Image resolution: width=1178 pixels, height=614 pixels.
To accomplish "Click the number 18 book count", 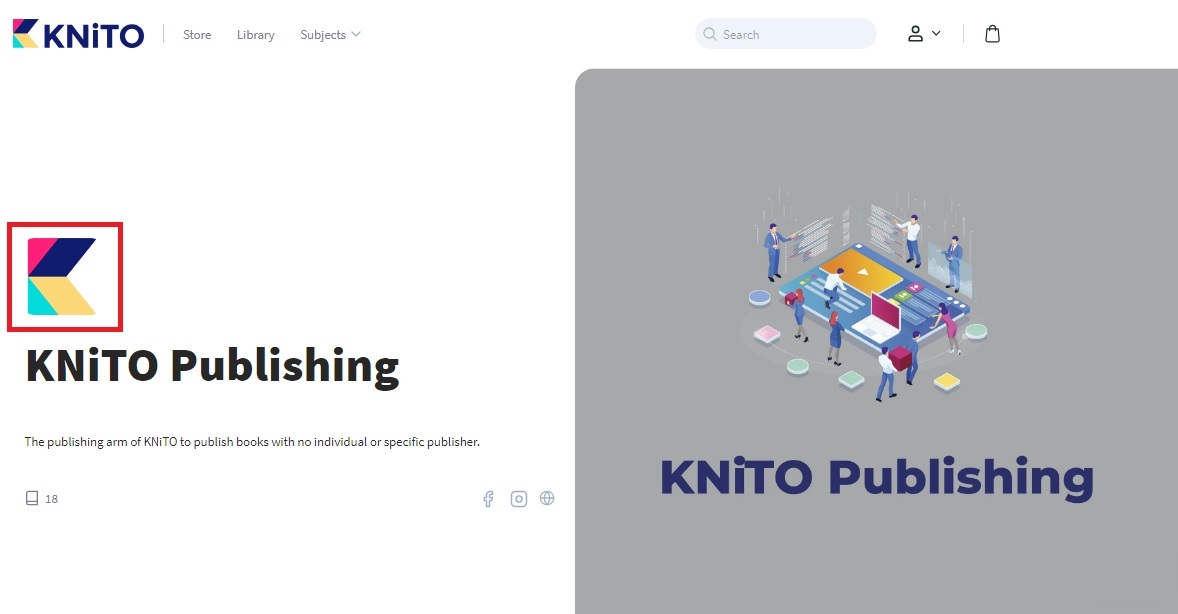I will coord(52,499).
